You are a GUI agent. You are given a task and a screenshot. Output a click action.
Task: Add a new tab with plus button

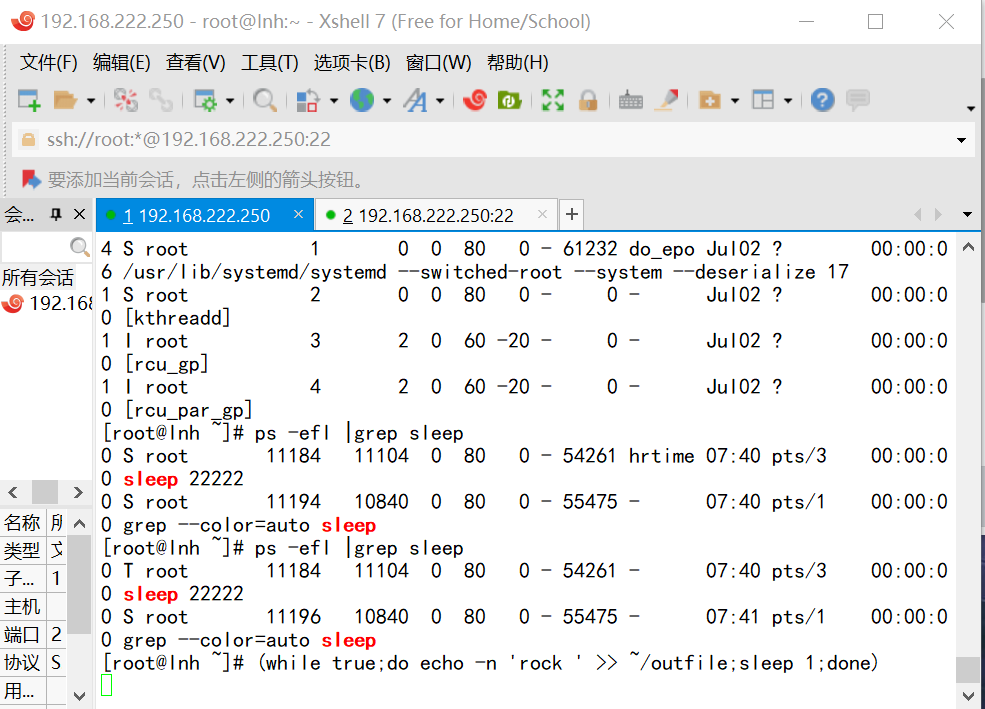tap(572, 215)
